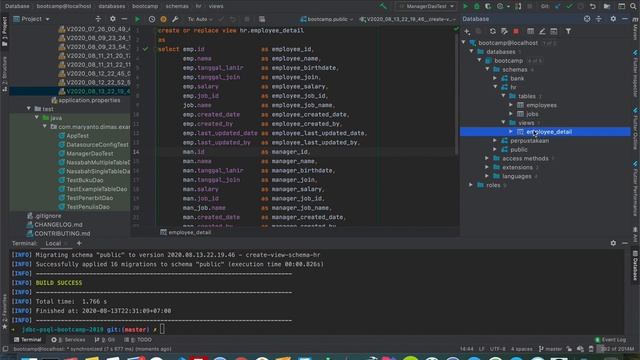Click edit source pencil icon
Viewport: 640px width, 360px height.
click(x=542, y=31)
